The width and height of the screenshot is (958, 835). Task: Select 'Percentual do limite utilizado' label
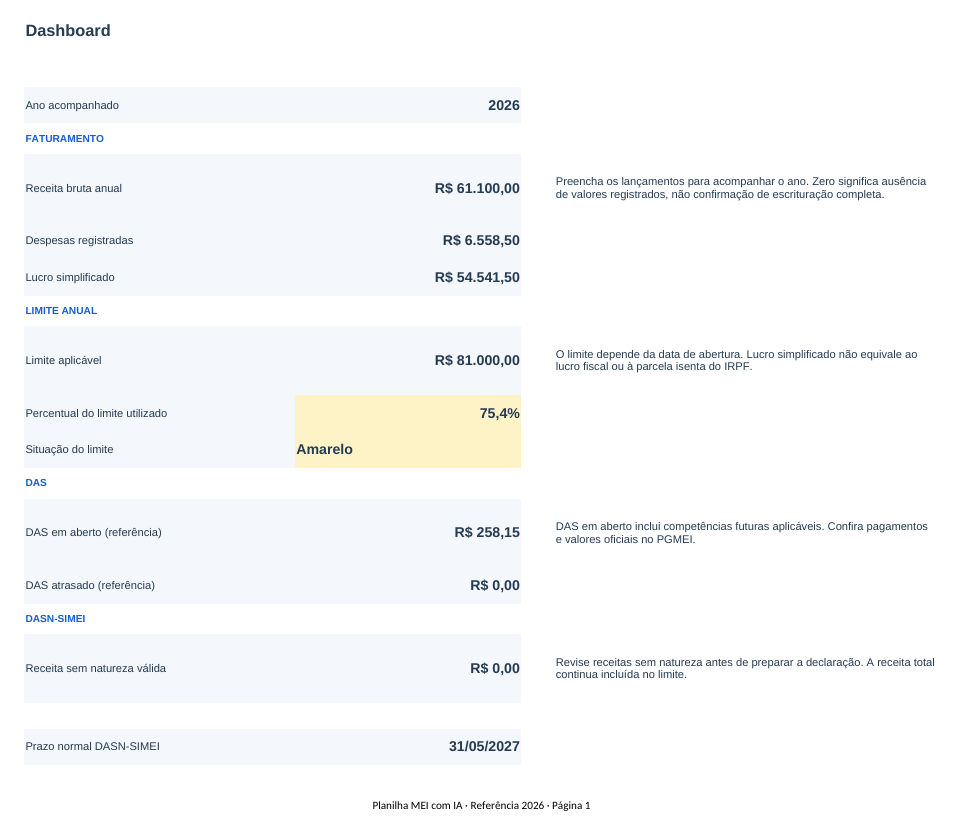96,414
